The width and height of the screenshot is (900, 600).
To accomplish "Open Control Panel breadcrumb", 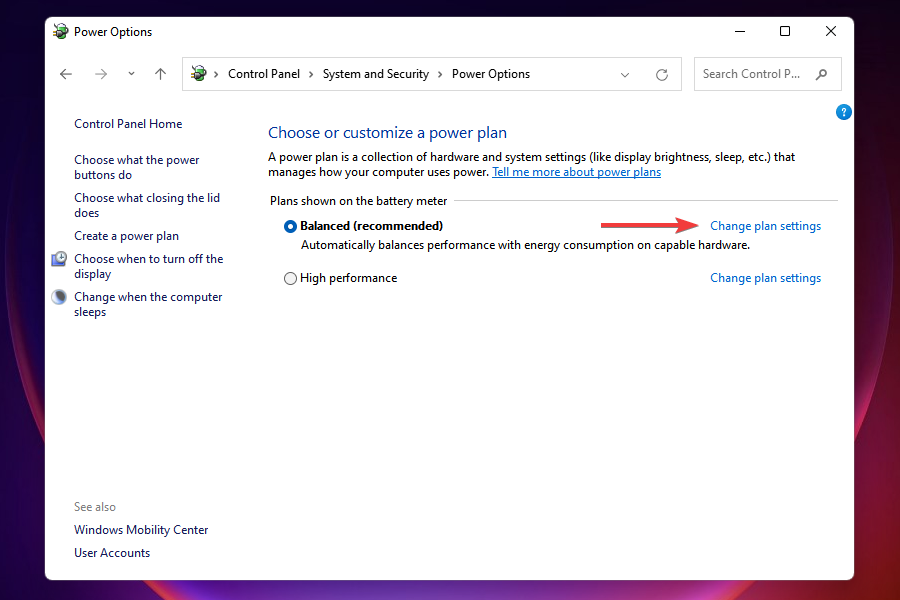I will point(264,74).
